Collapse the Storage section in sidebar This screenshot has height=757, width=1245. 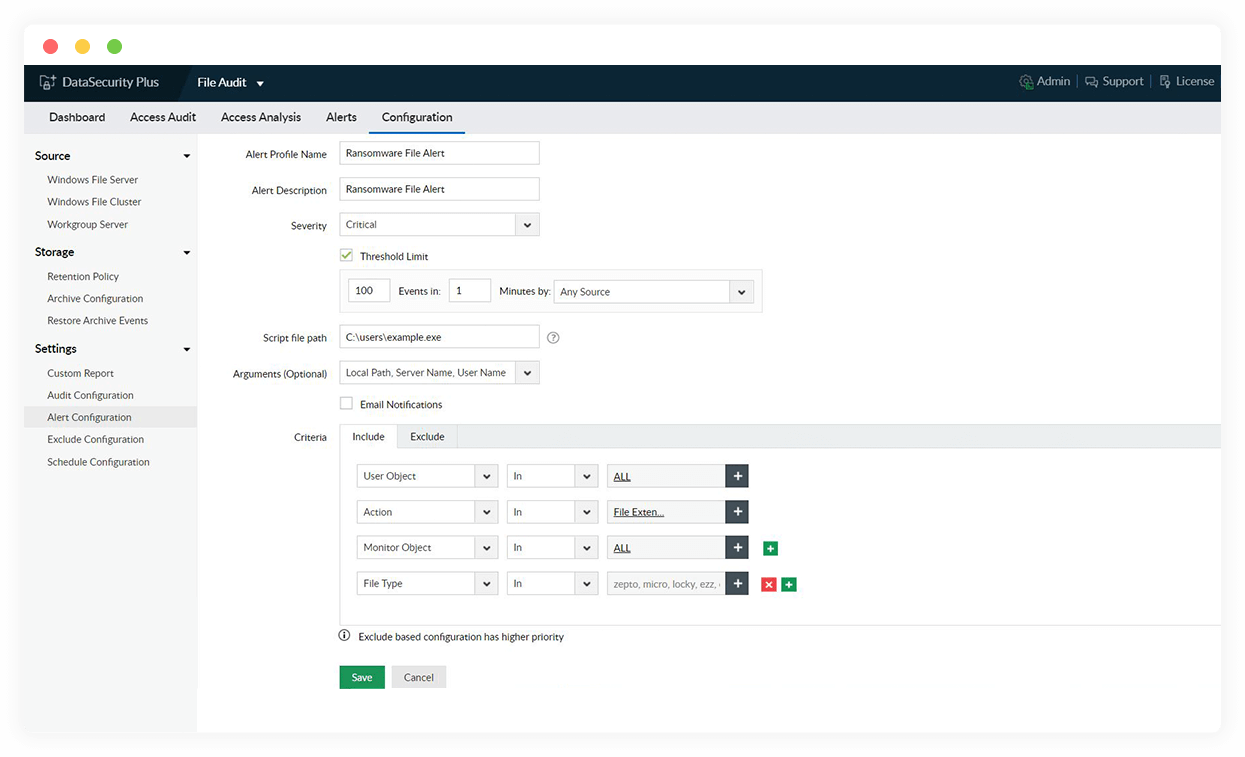186,252
